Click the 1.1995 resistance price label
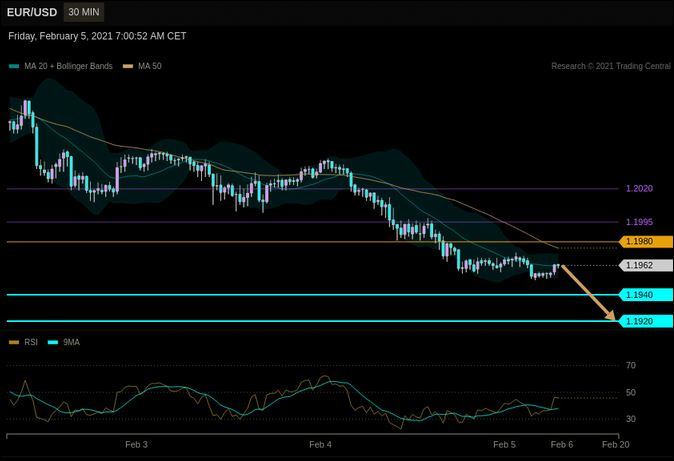Image resolution: width=674 pixels, height=461 pixels. (x=639, y=222)
